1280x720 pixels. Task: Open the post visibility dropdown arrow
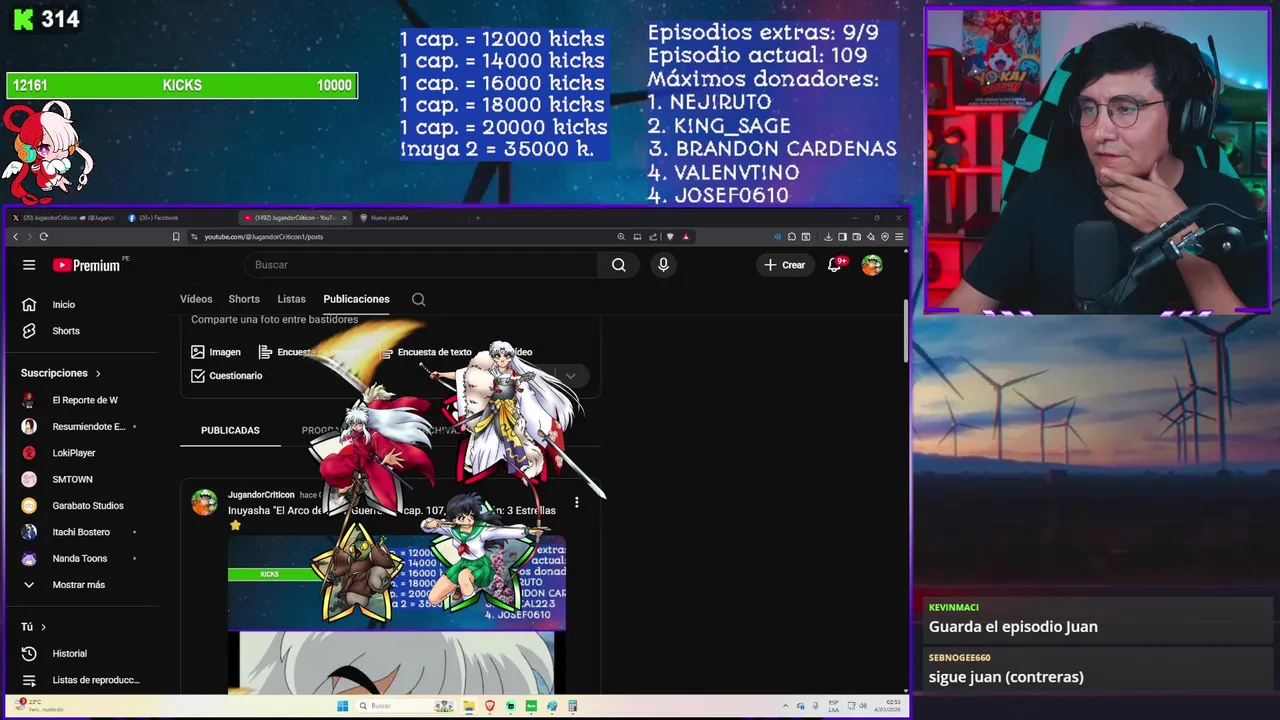pyautogui.click(x=570, y=376)
